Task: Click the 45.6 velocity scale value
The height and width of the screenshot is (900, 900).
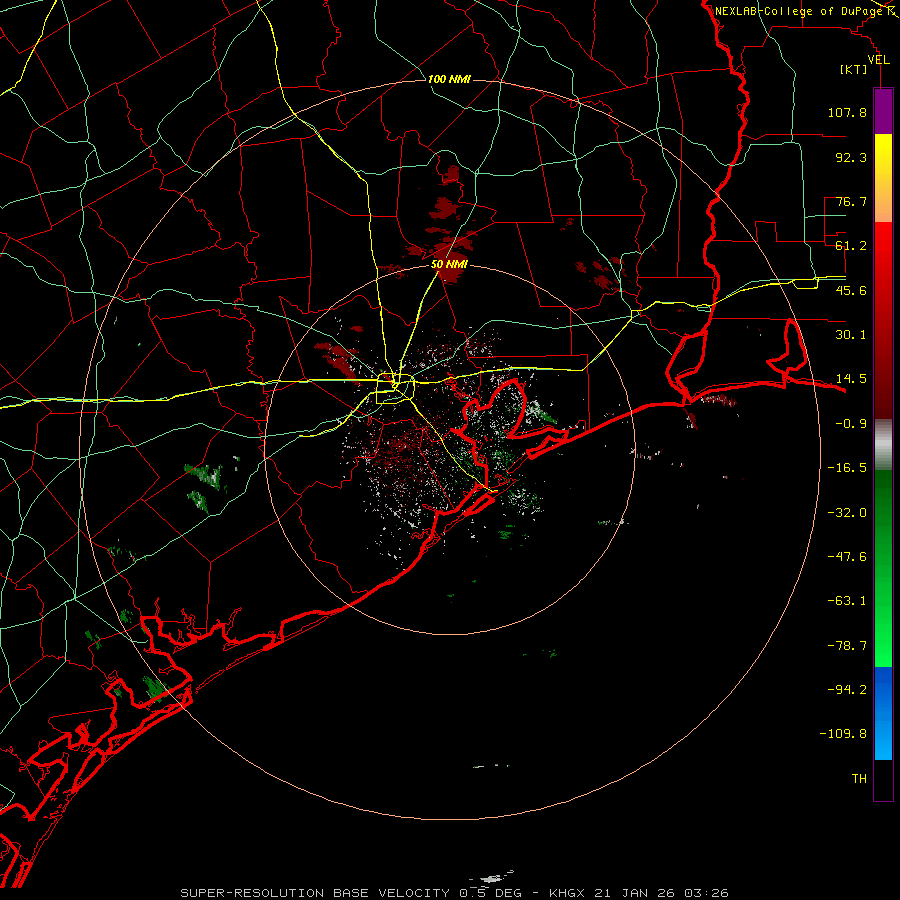Action: pyautogui.click(x=851, y=290)
